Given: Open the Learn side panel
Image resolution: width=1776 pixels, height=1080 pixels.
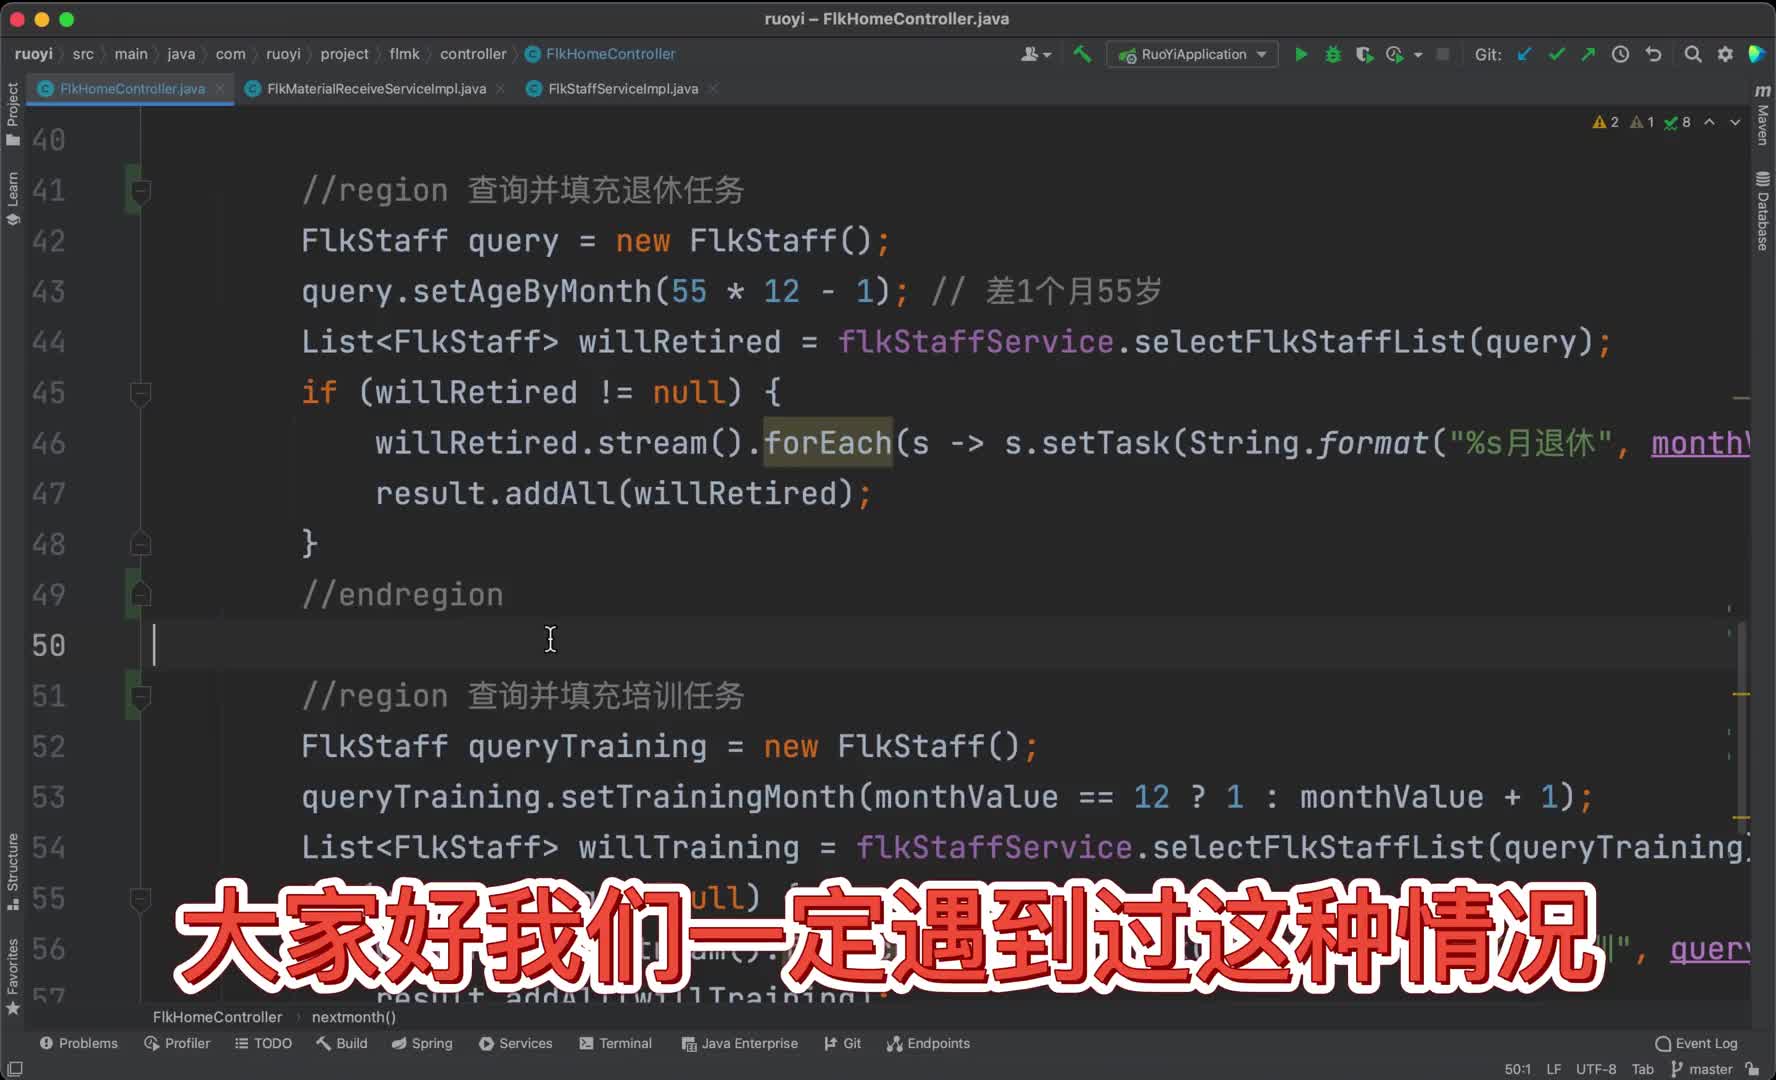Looking at the screenshot, I should pyautogui.click(x=13, y=198).
